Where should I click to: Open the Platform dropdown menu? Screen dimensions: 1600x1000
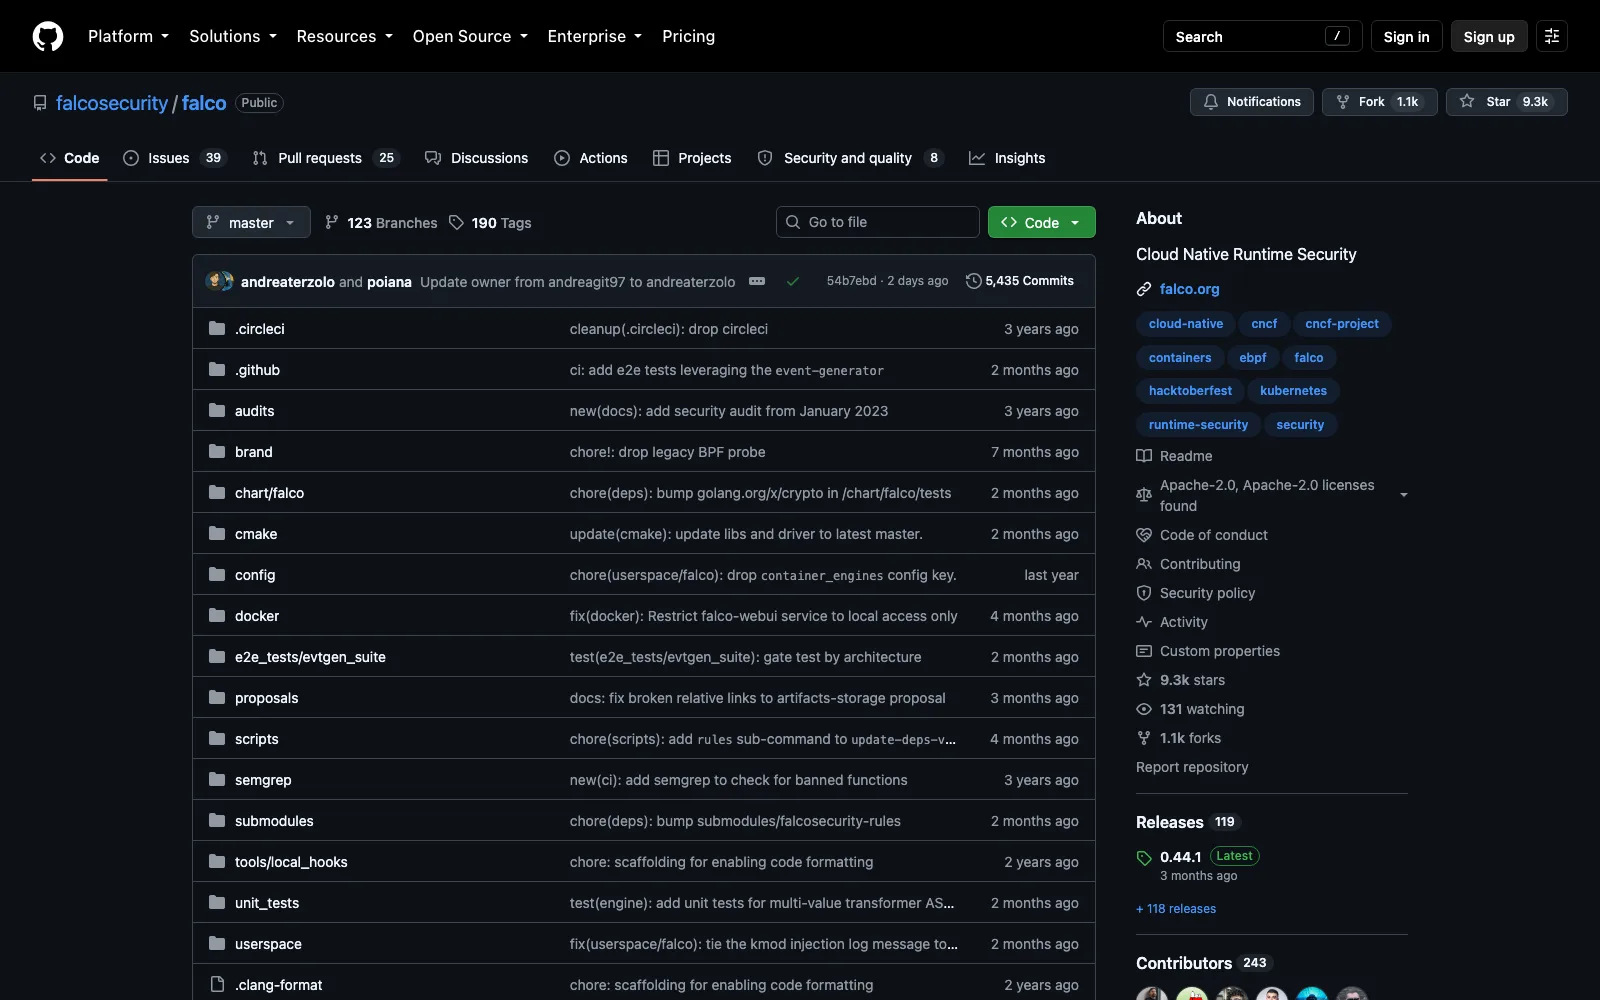(128, 36)
